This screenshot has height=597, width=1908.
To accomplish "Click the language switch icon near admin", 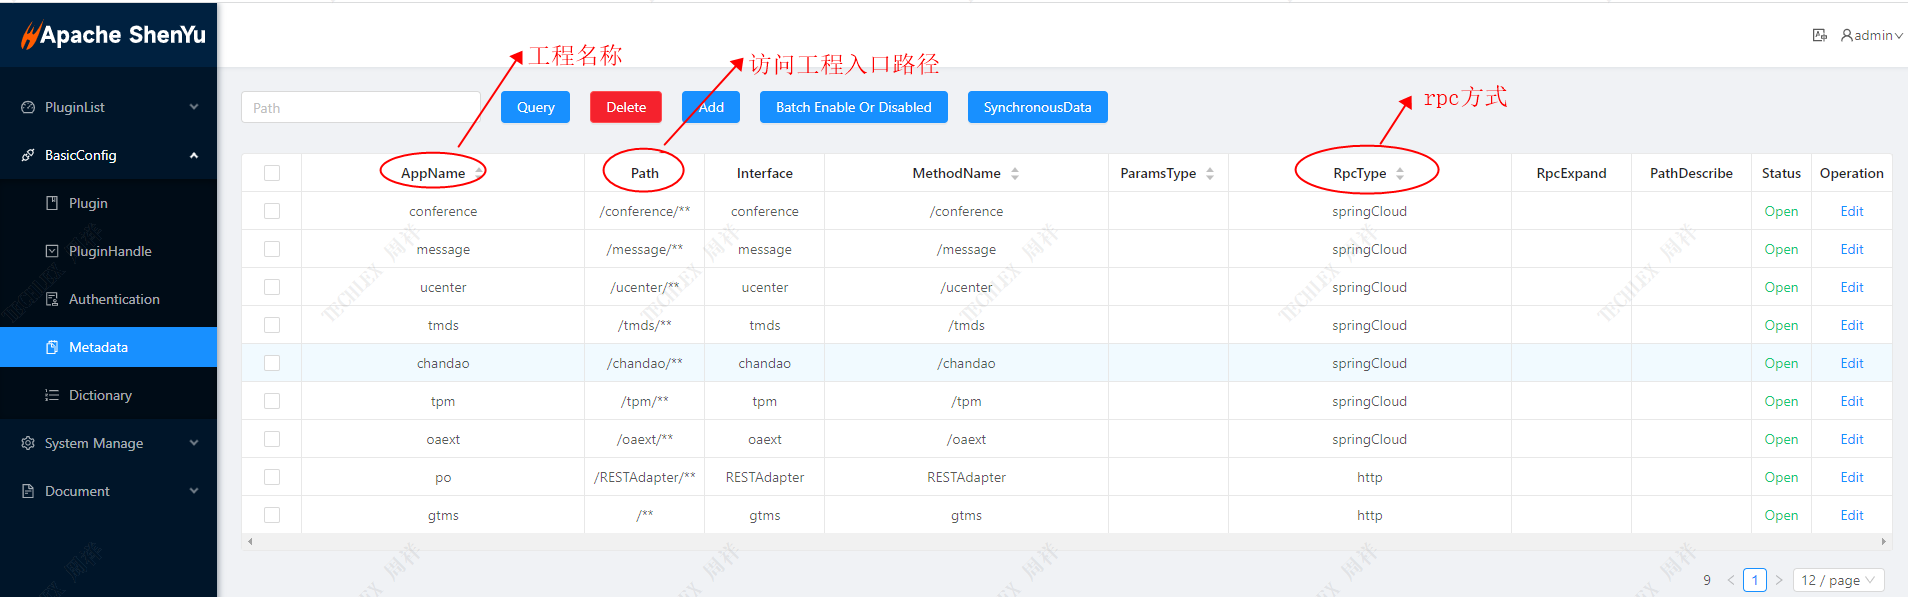I will click(1820, 35).
